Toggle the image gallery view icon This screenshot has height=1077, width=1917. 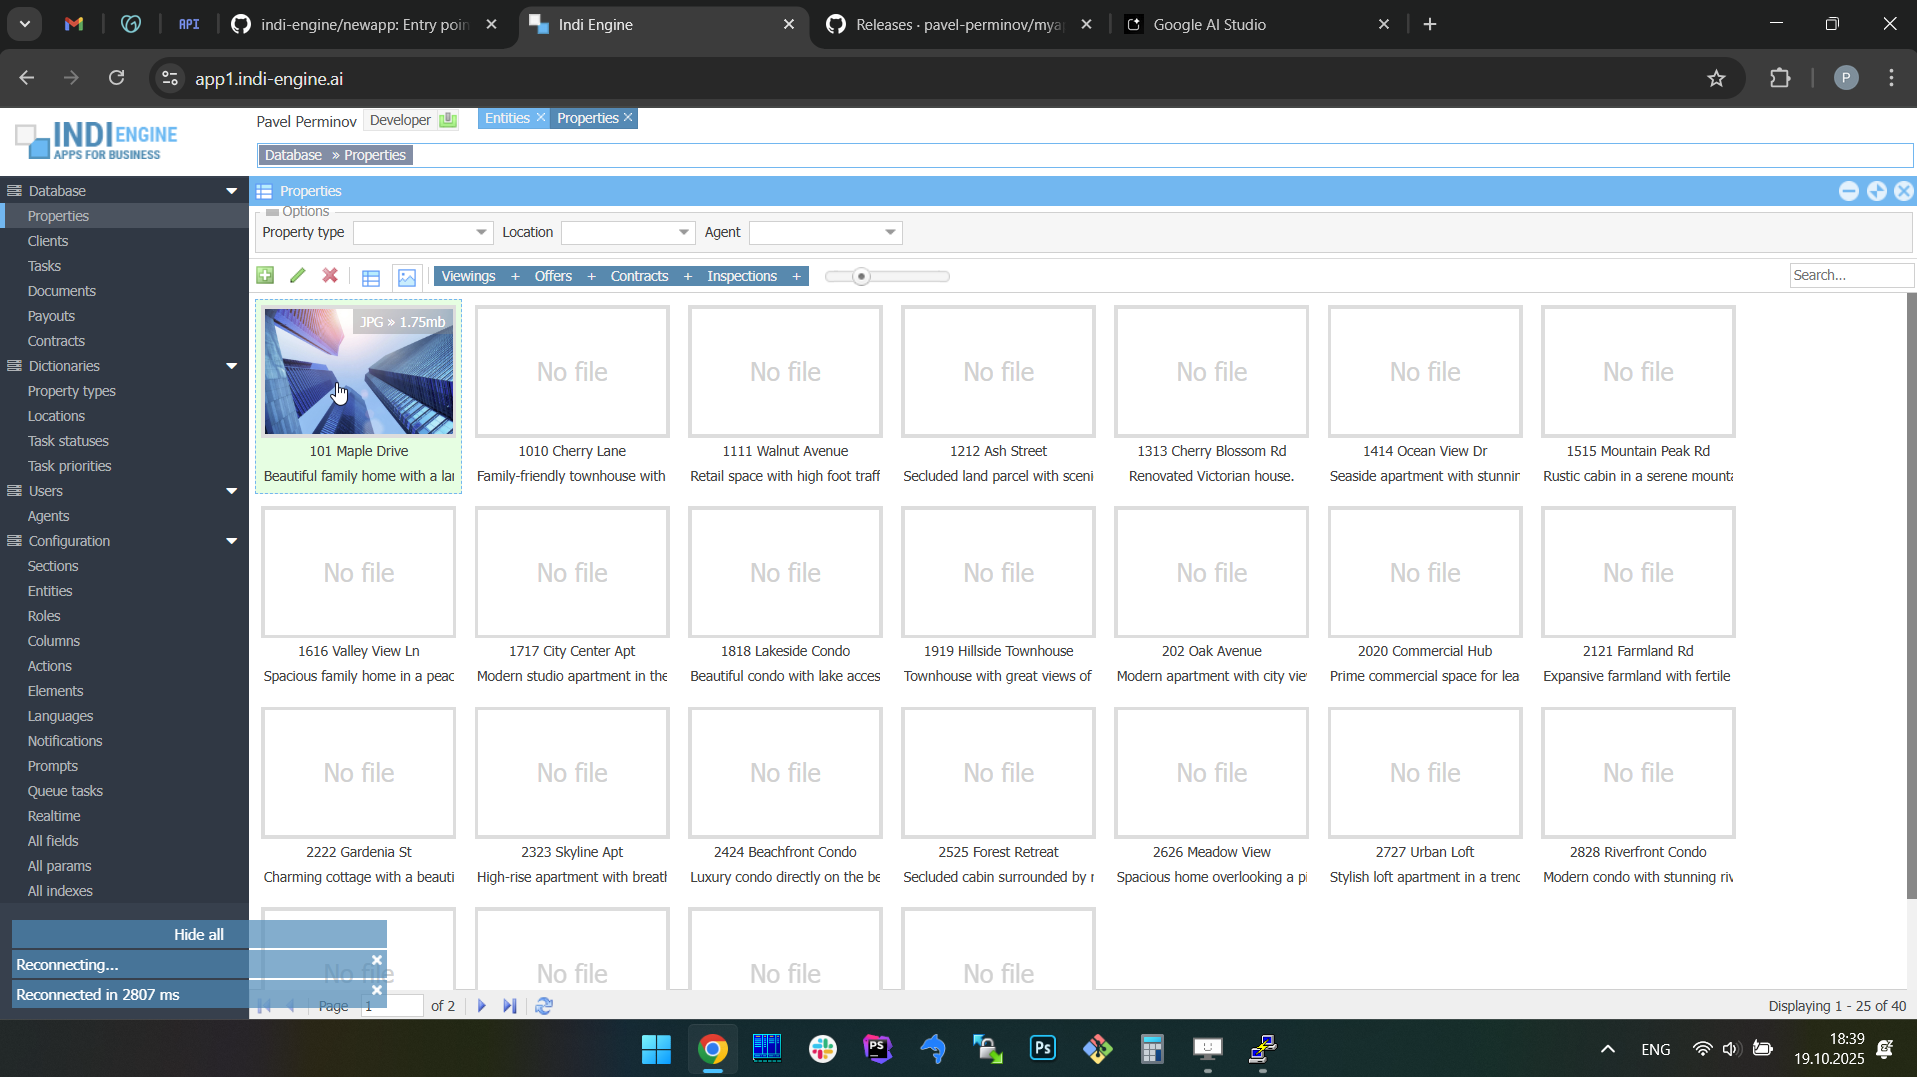point(407,278)
